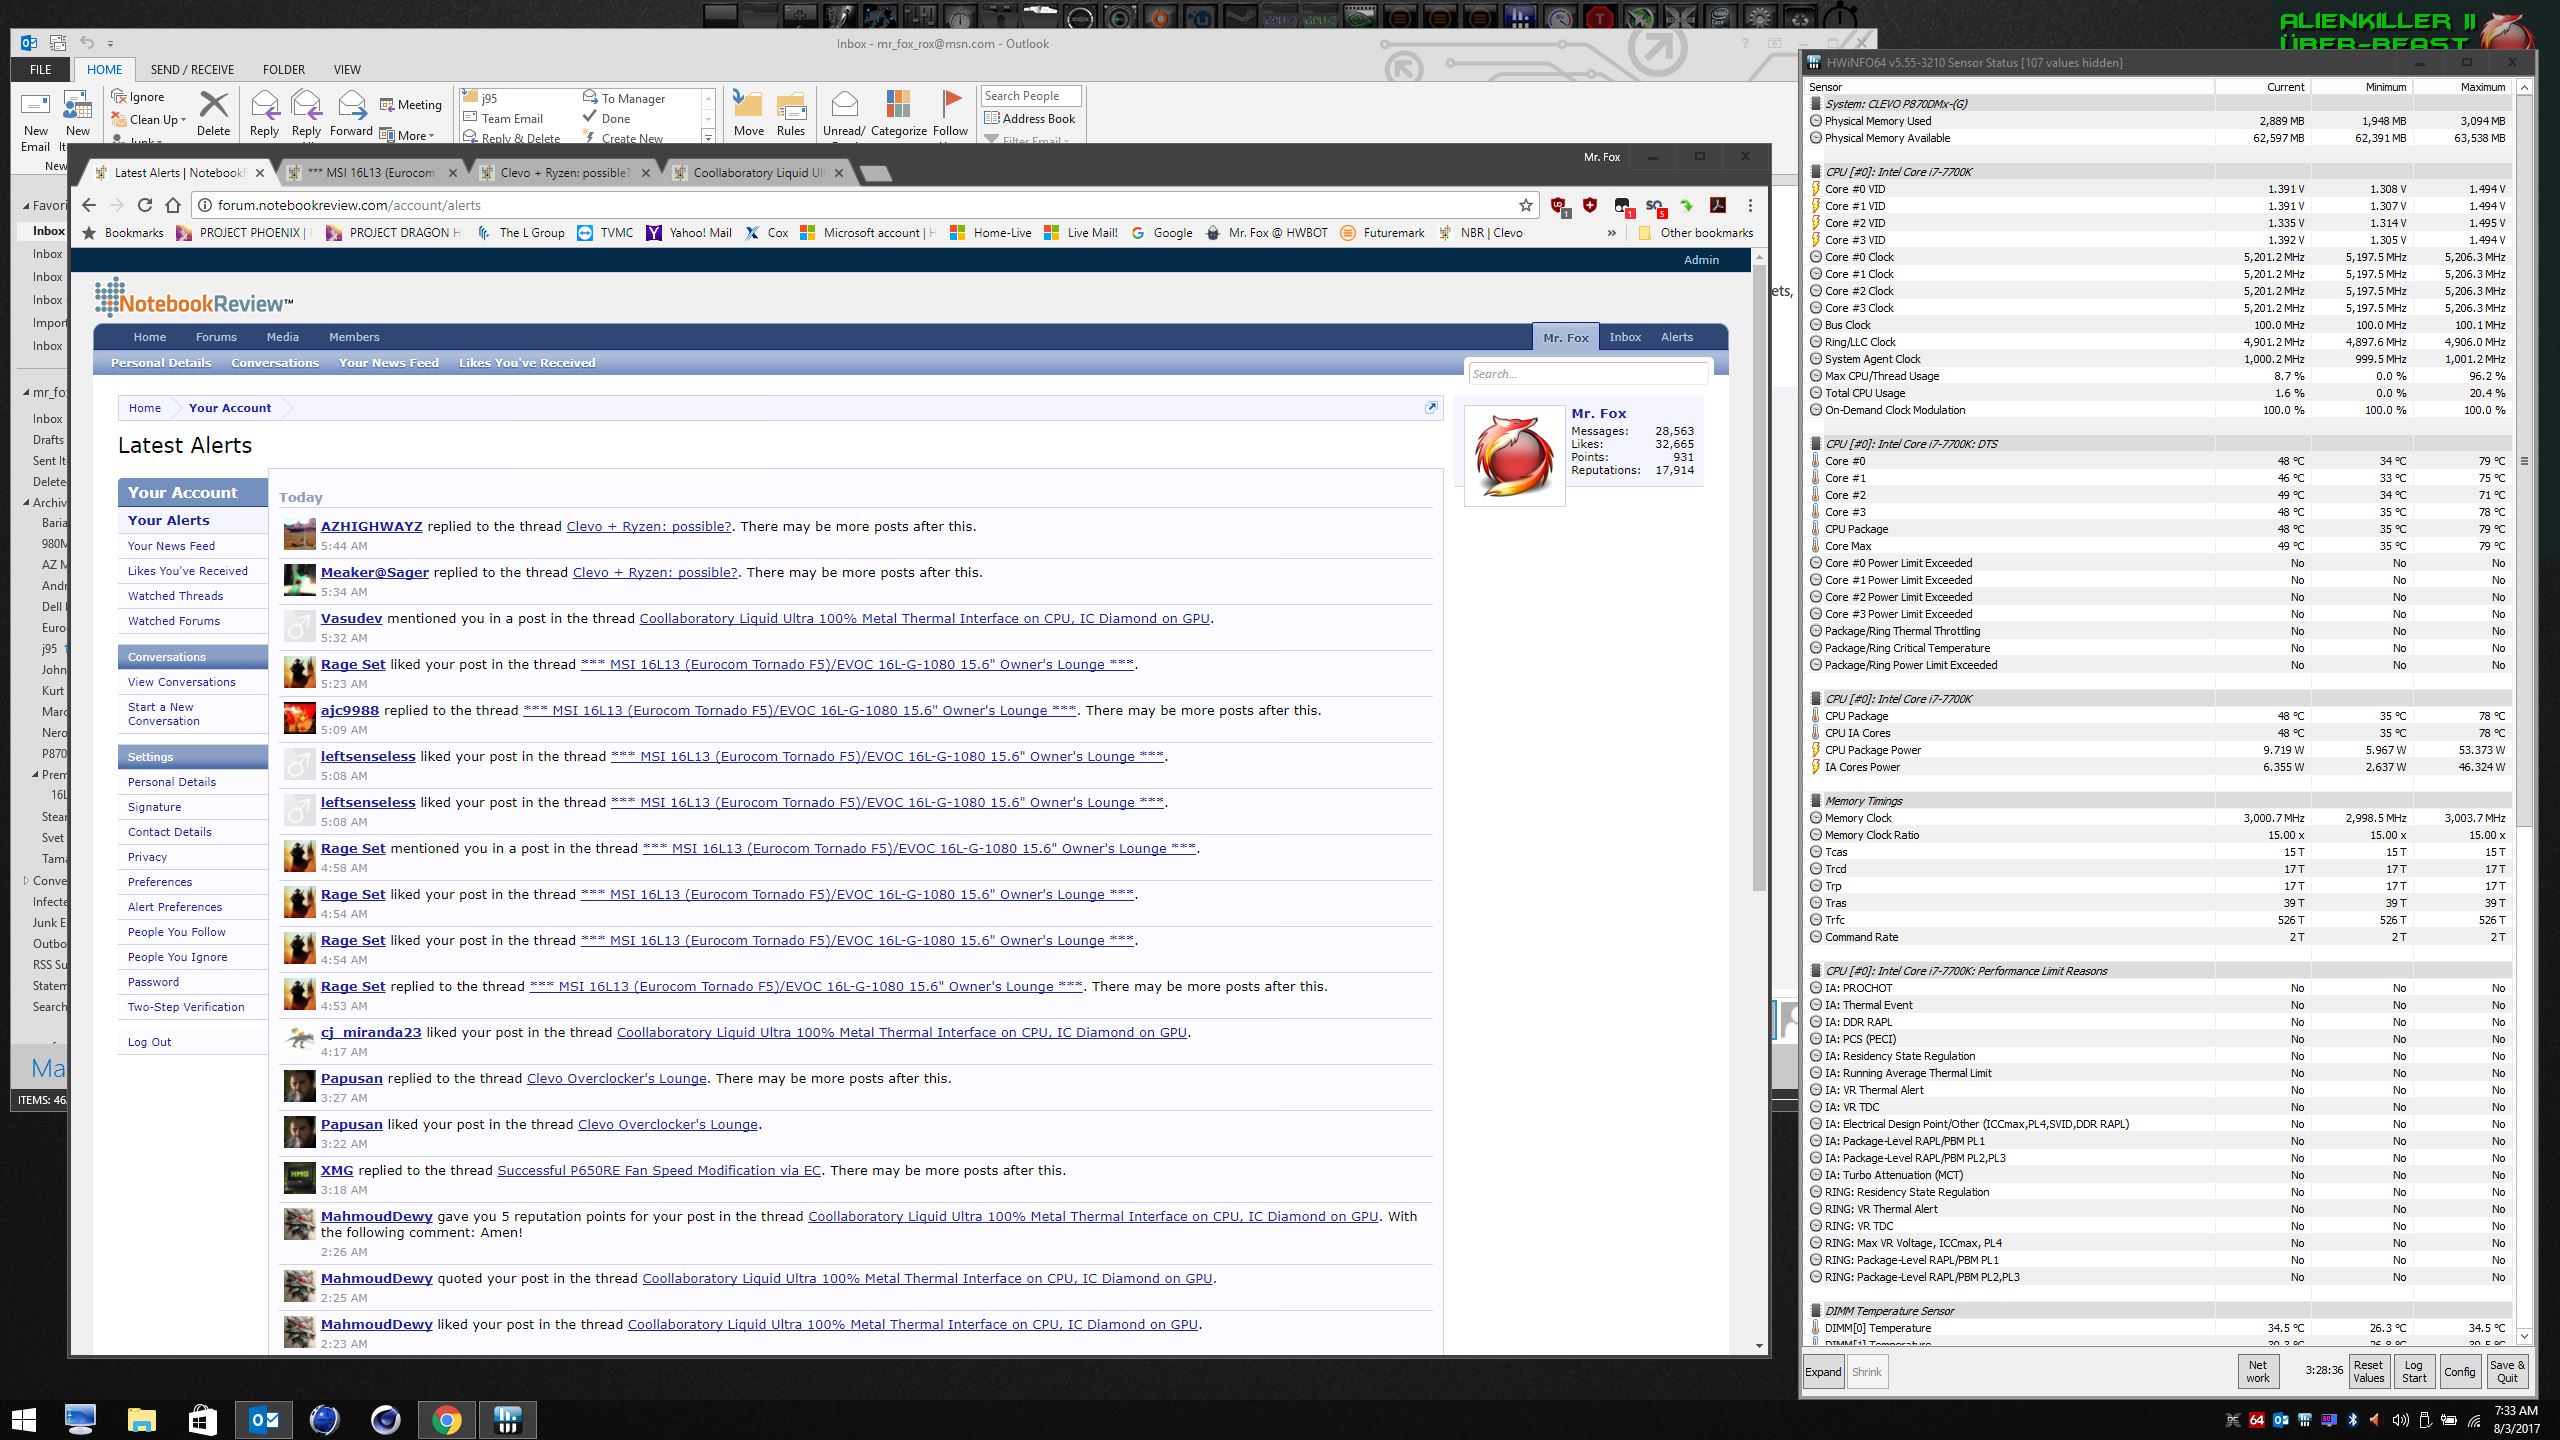Click Network button in HWiNFO
The height and width of the screenshot is (1440, 2560).
point(2258,1371)
